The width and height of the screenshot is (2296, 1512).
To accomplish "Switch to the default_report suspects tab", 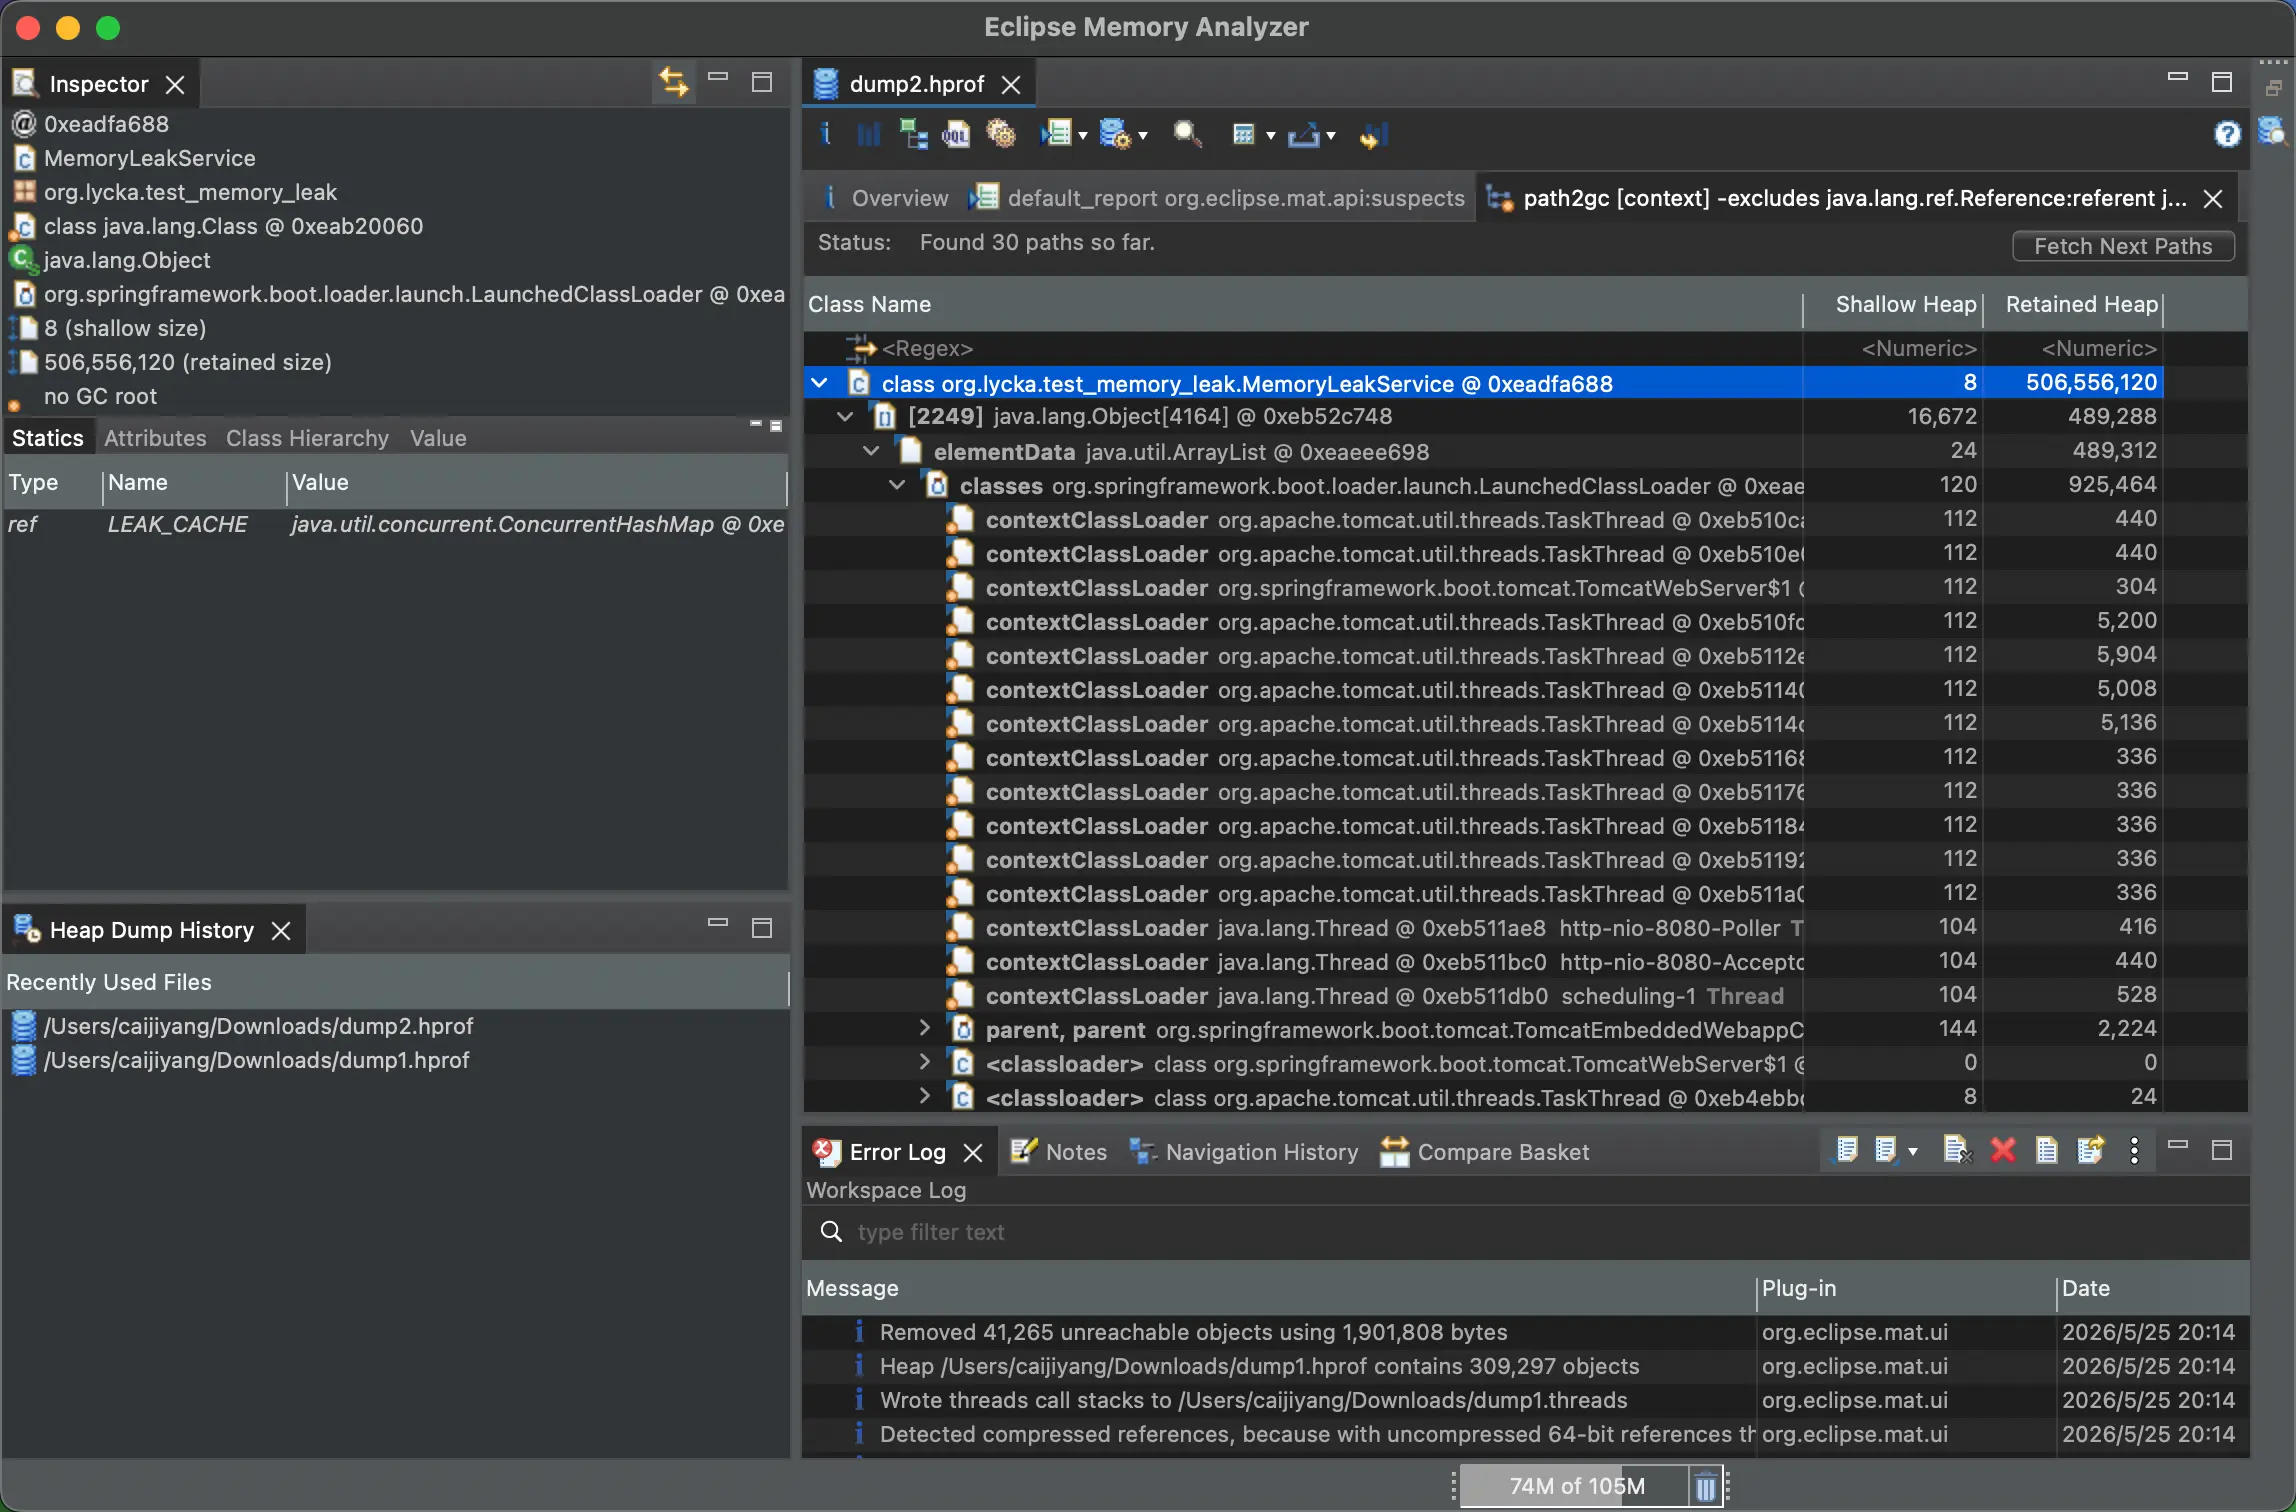I will (1220, 198).
